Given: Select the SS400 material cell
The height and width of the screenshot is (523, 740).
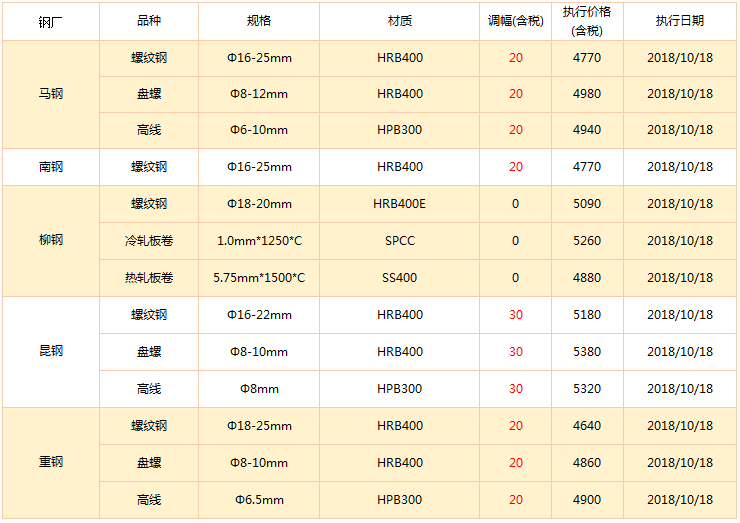Looking at the screenshot, I should (399, 278).
